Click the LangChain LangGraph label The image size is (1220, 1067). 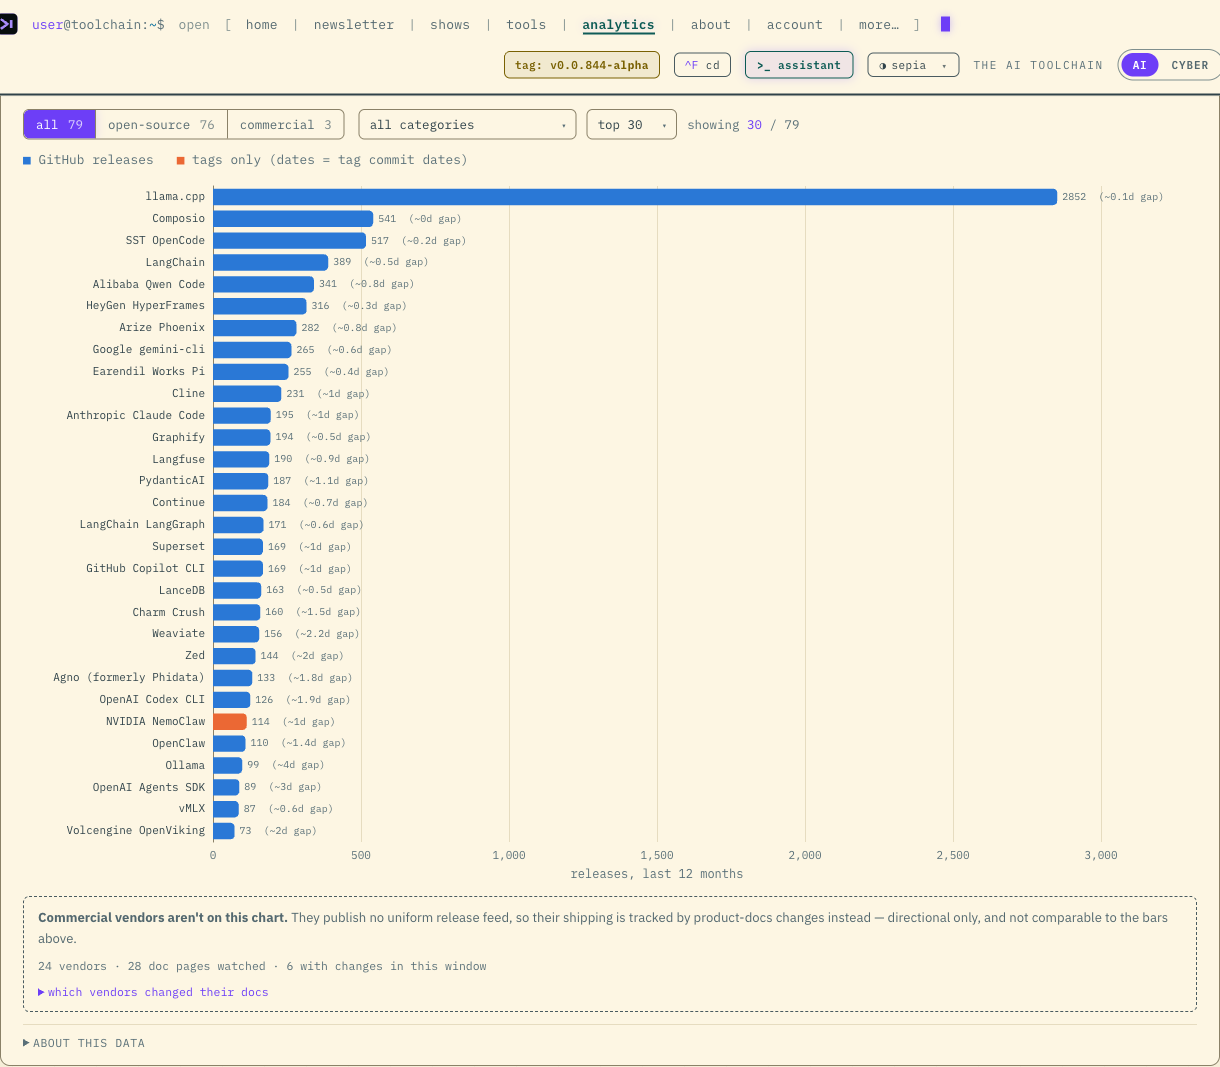click(x=142, y=525)
